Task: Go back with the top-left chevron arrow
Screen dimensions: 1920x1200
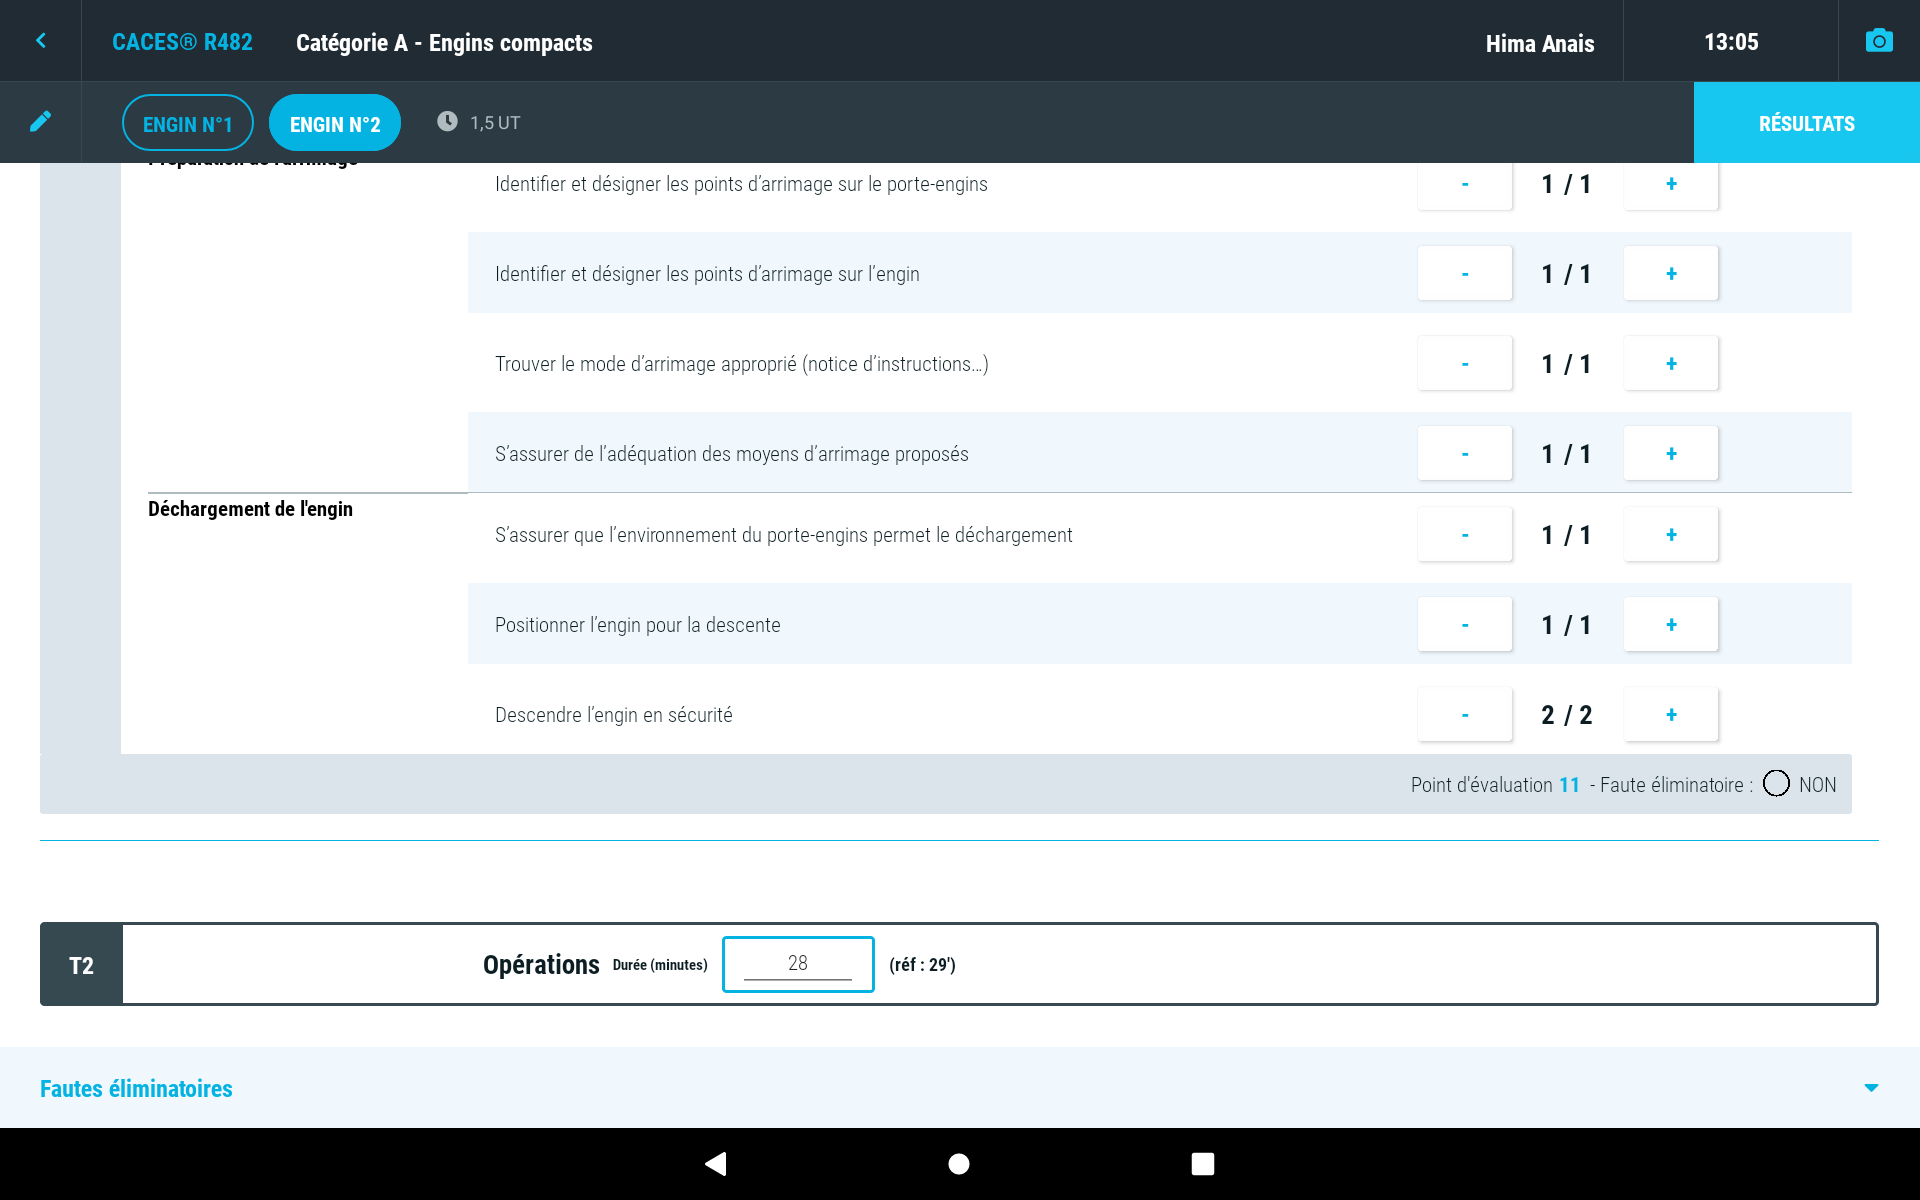Action: (x=41, y=41)
